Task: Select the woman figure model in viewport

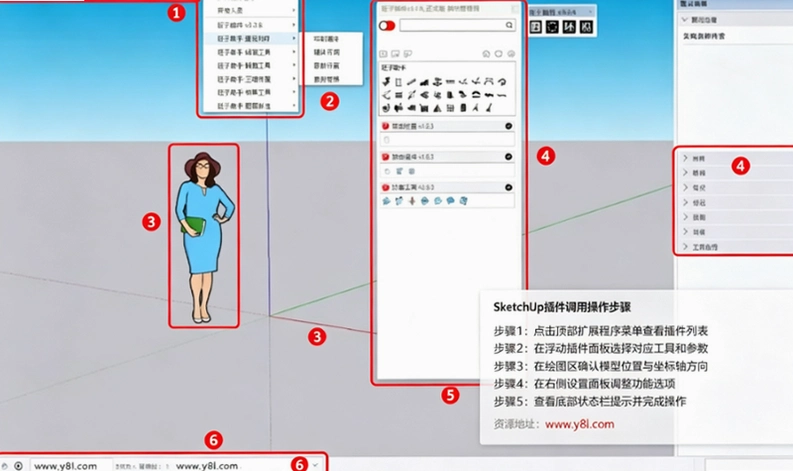Action: 203,237
